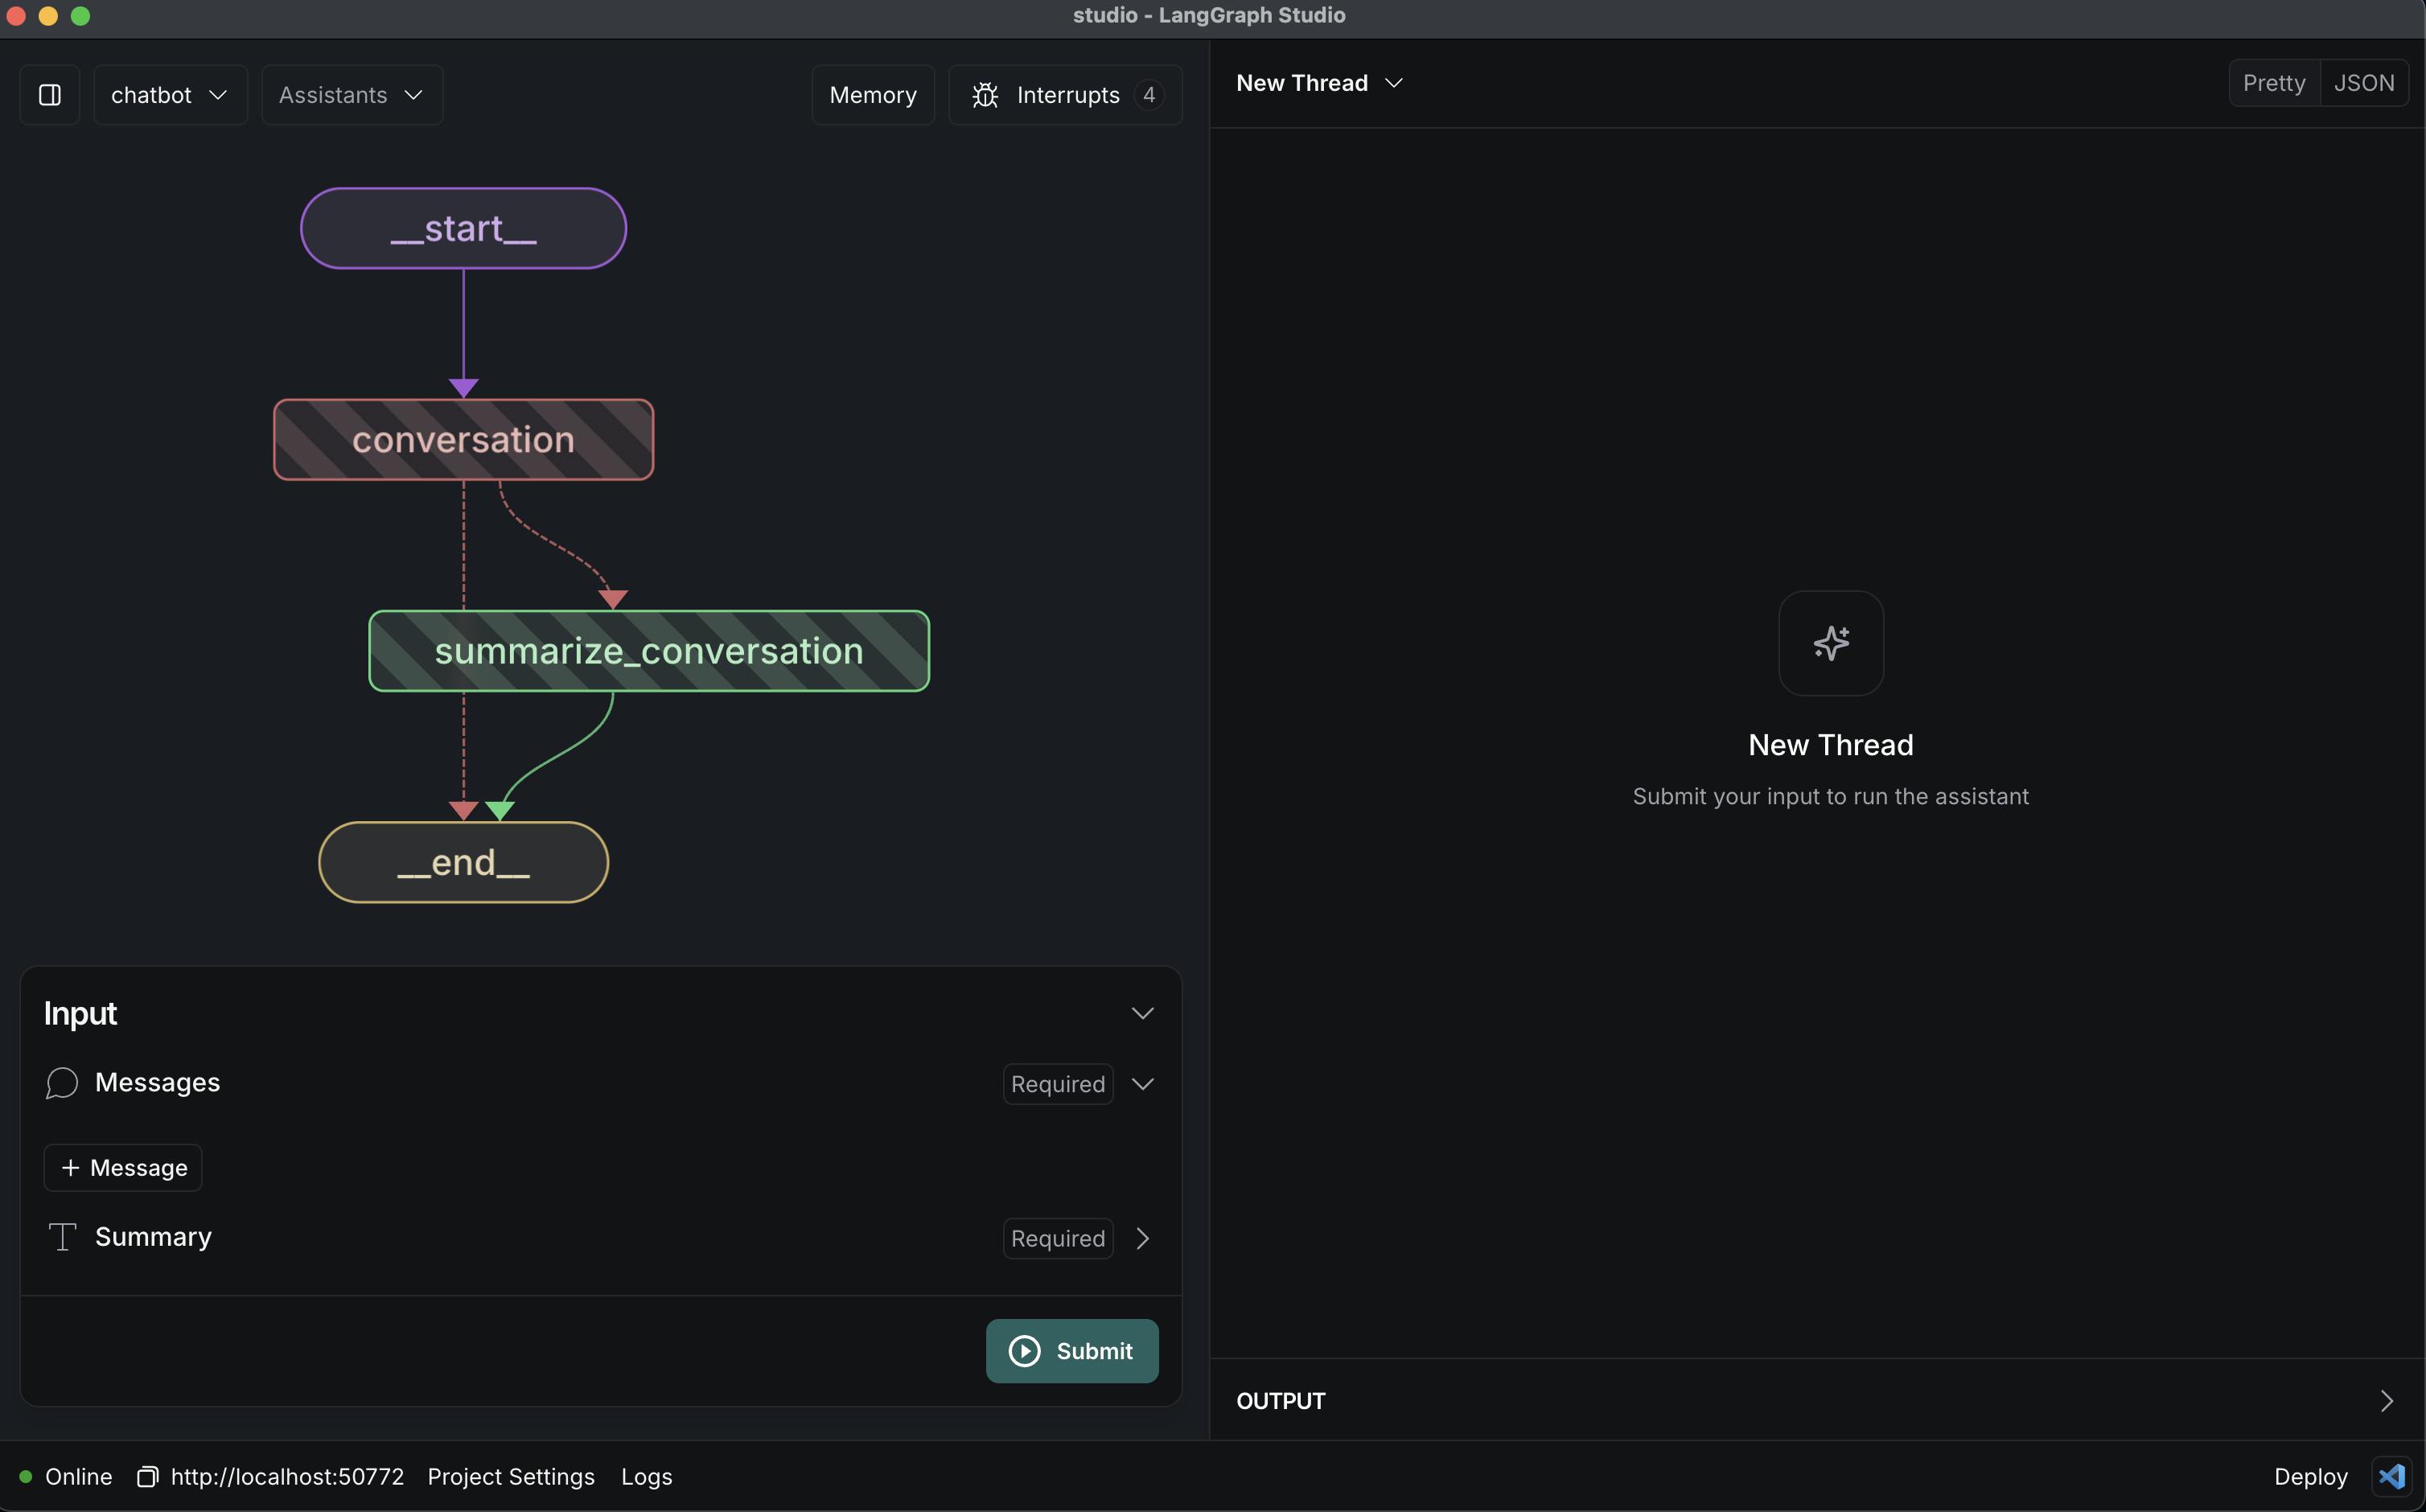This screenshot has height=1512, width=2426.
Task: Toggle interrupt on conversation node
Action: [463, 440]
